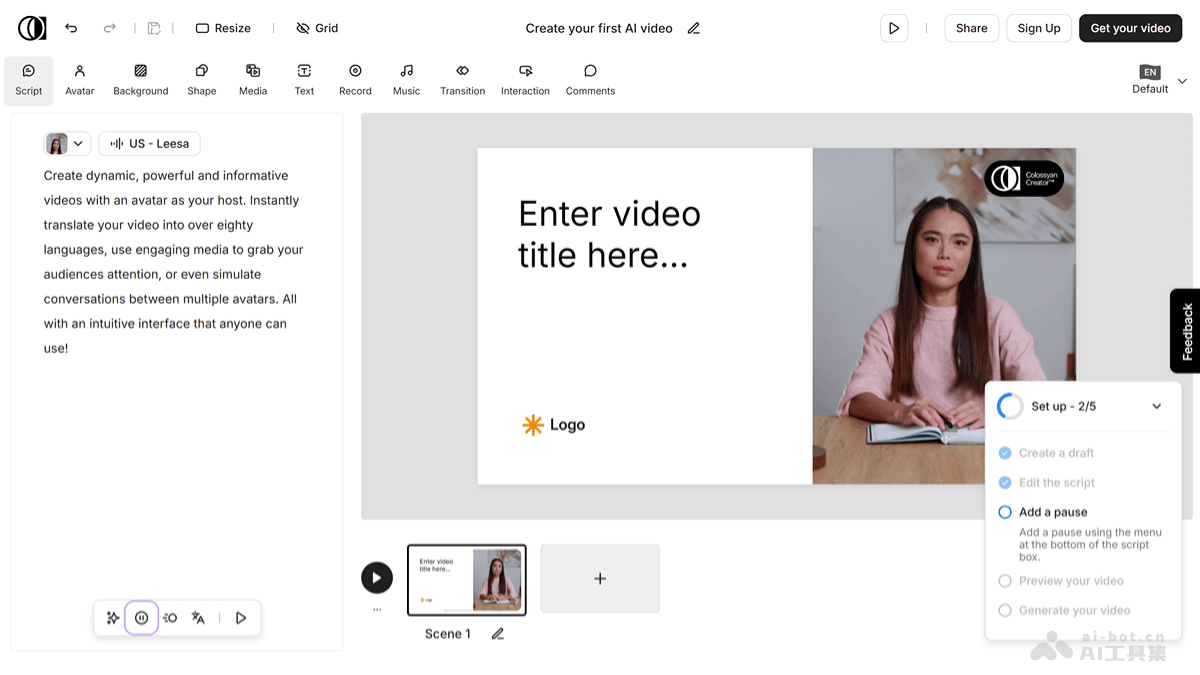Click the AI sparkle icon in script toolbar
The height and width of the screenshot is (675, 1200).
pos(113,618)
